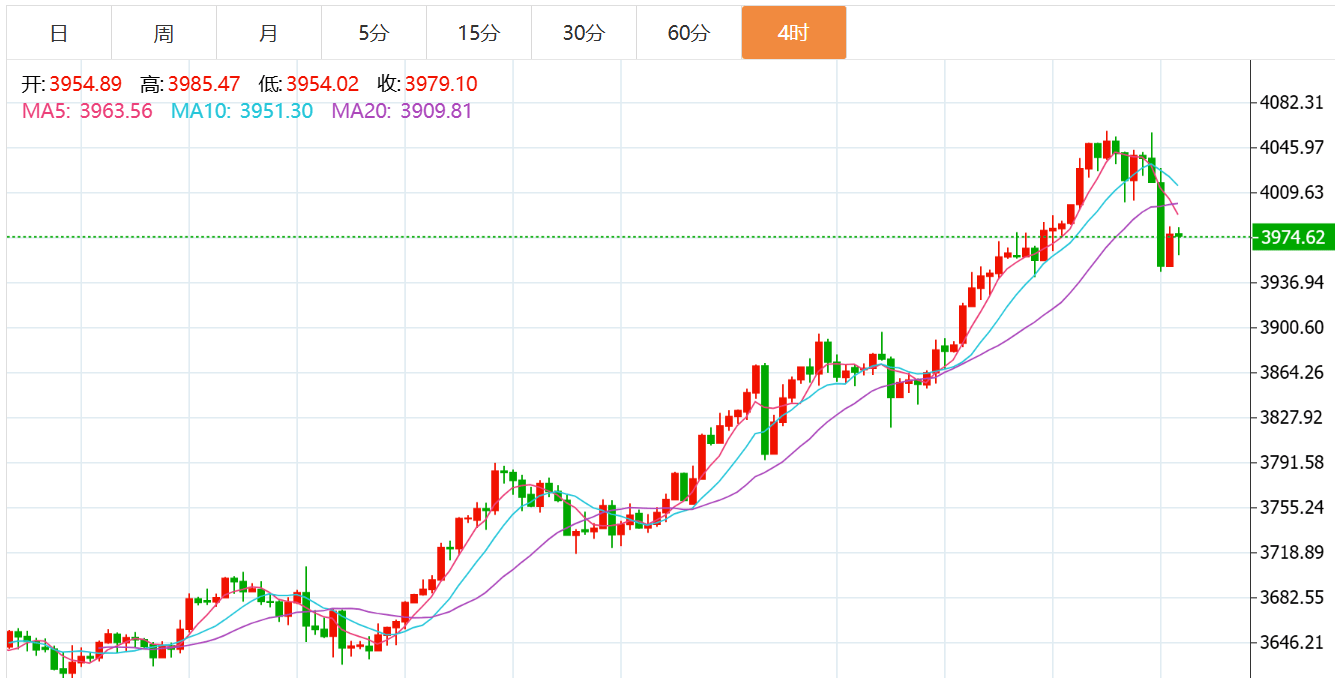Select the low price value 3954.02
This screenshot has height=678, width=1335.
pos(322,84)
